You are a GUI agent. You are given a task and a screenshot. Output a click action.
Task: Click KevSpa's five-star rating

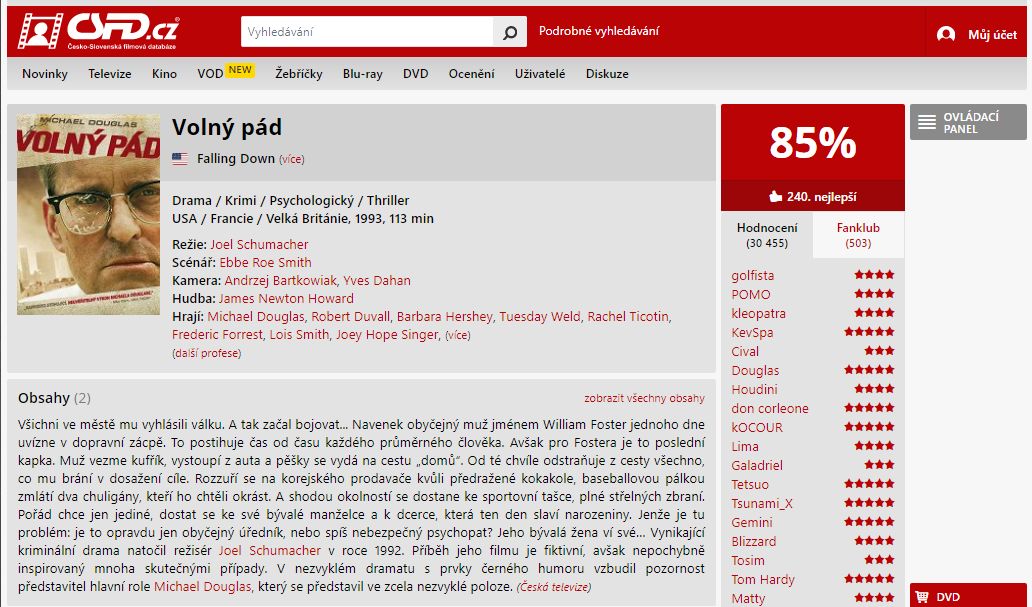pyautogui.click(x=869, y=332)
